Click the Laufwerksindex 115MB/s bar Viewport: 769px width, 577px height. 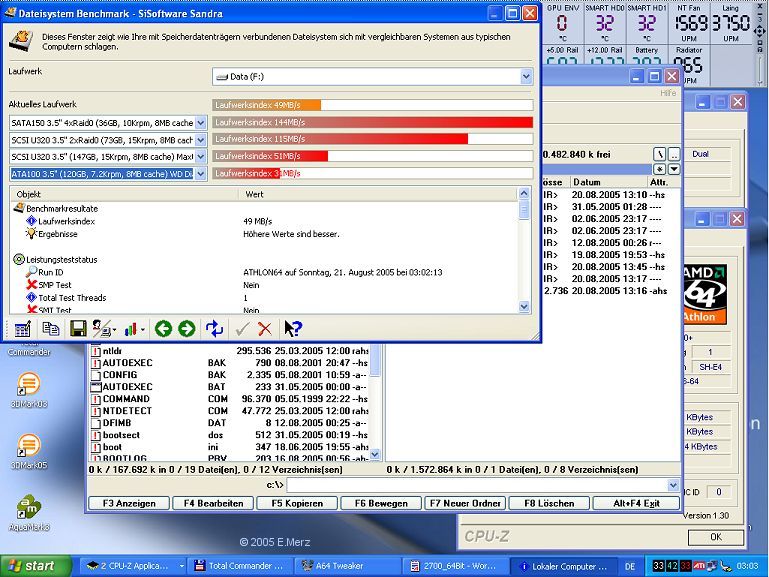pos(340,139)
